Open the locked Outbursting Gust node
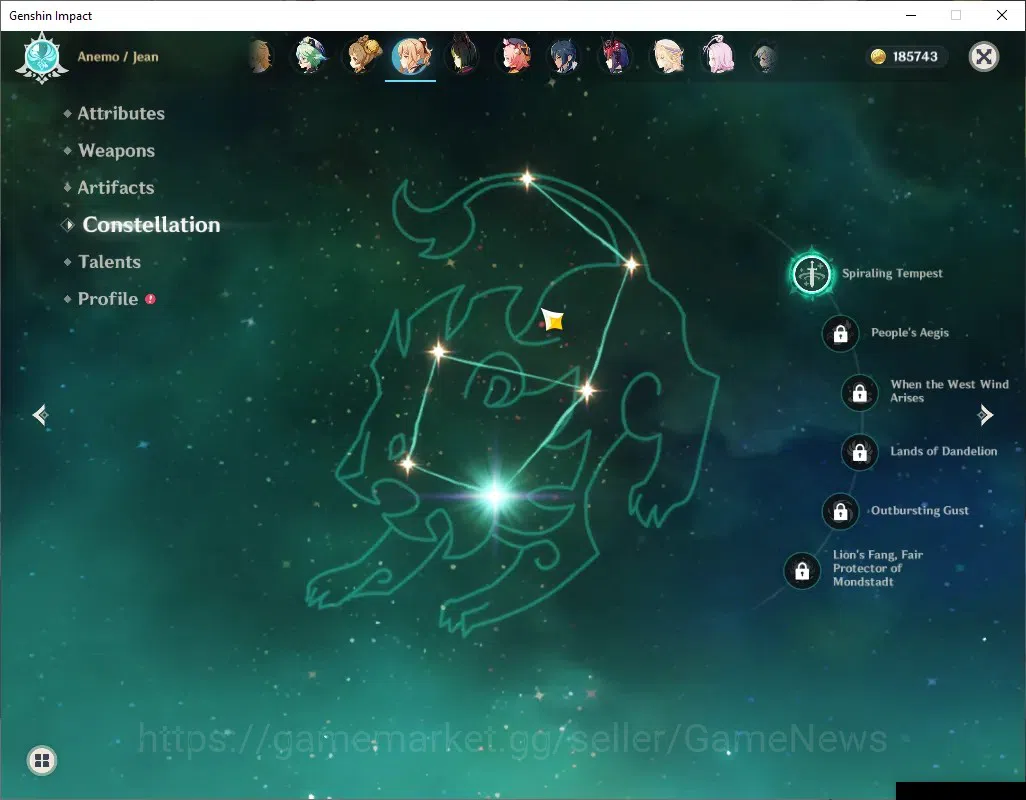The width and height of the screenshot is (1026, 800). coord(840,512)
